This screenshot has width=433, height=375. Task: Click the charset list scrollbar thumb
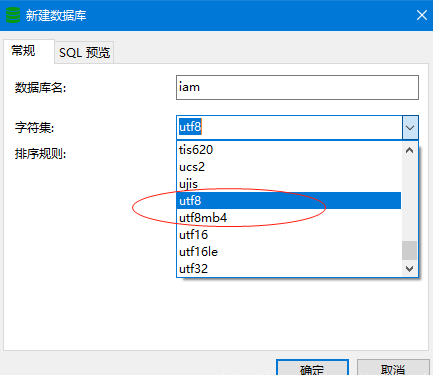(x=410, y=250)
